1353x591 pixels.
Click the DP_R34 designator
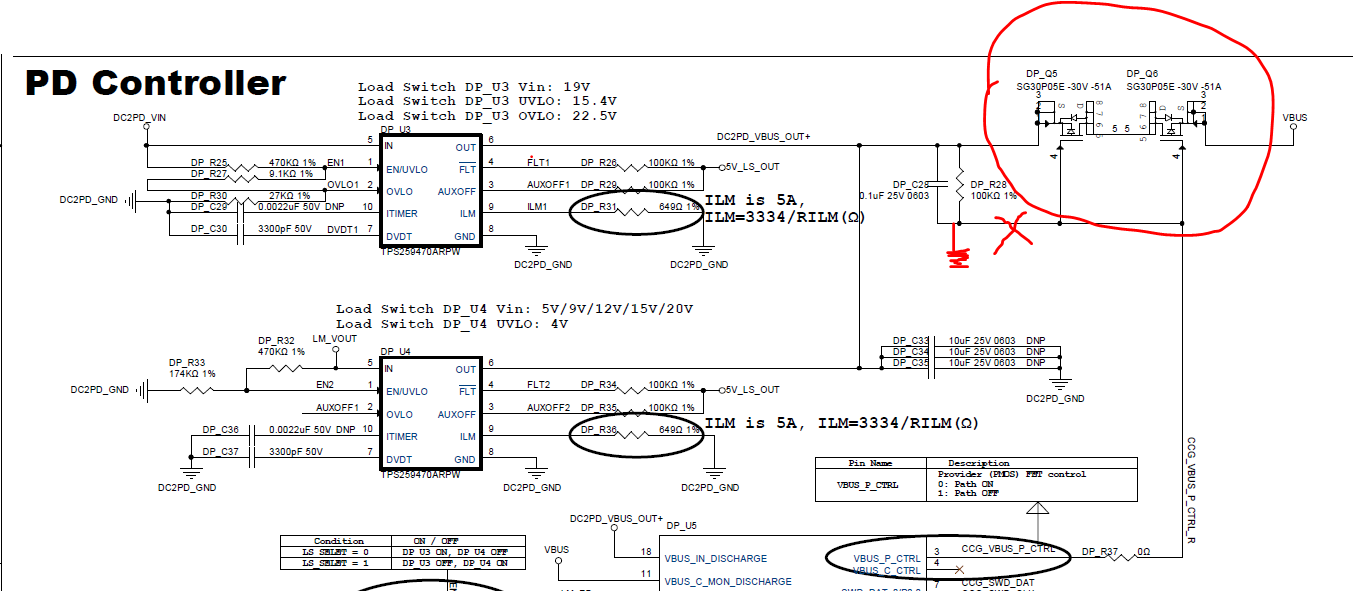[x=599, y=385]
